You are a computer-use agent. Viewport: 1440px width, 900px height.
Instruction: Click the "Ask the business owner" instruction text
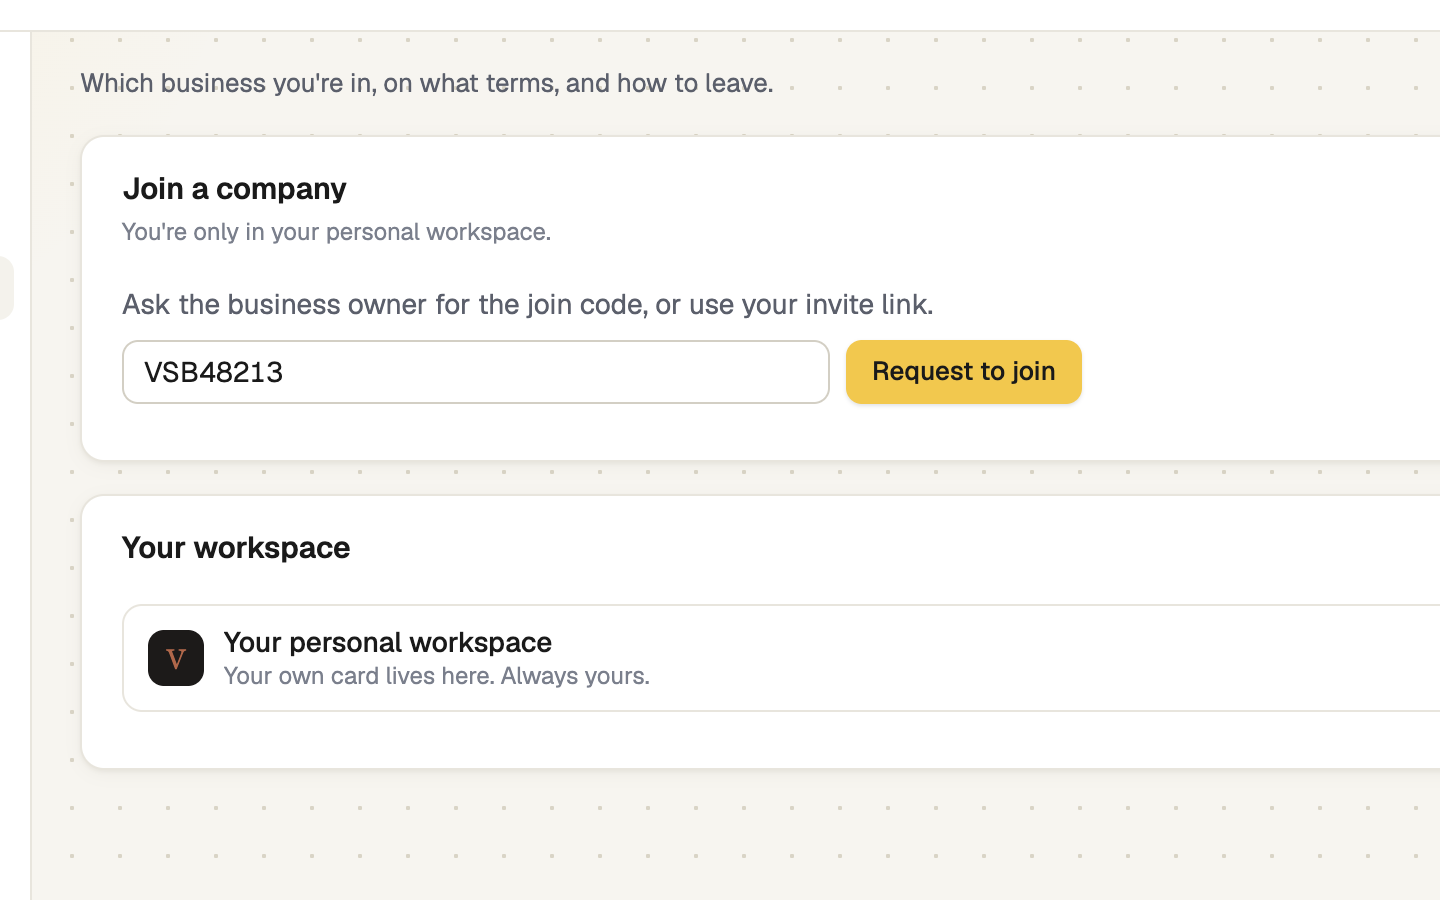(x=528, y=304)
